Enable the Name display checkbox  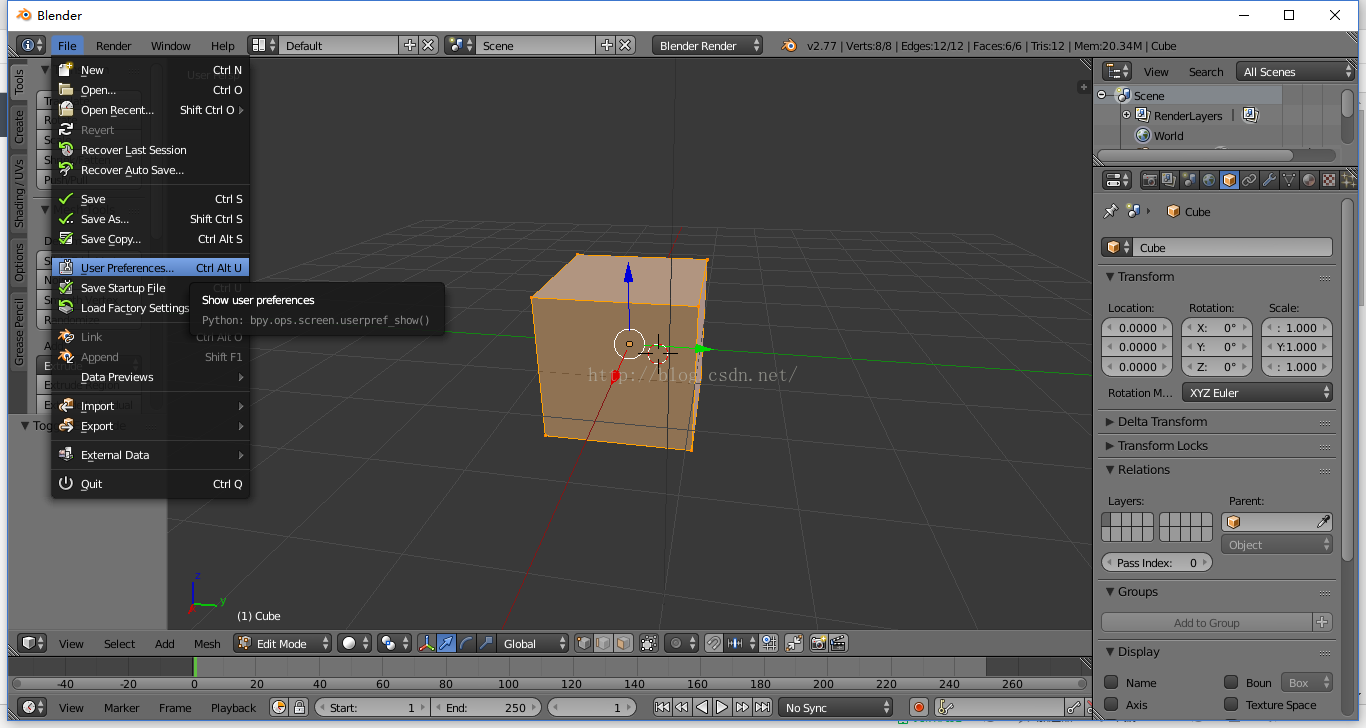click(x=1111, y=682)
